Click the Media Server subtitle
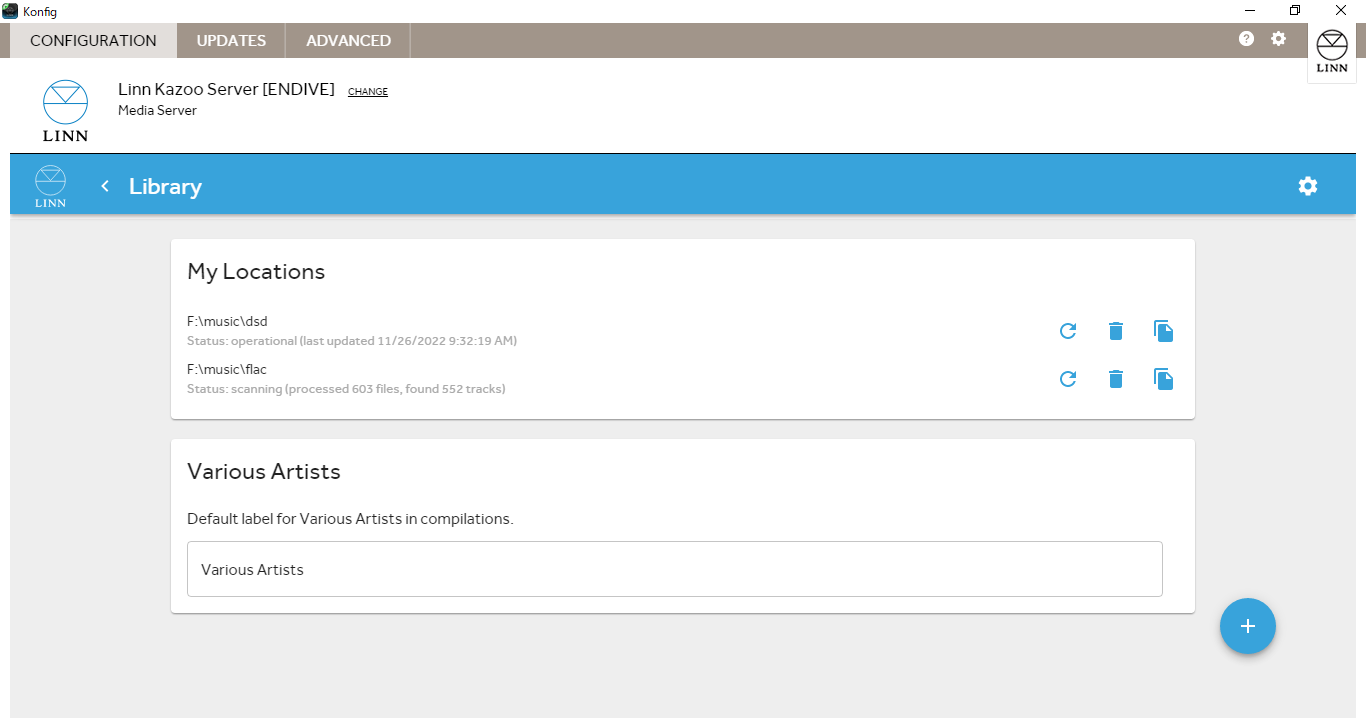1366x728 pixels. click(x=157, y=111)
